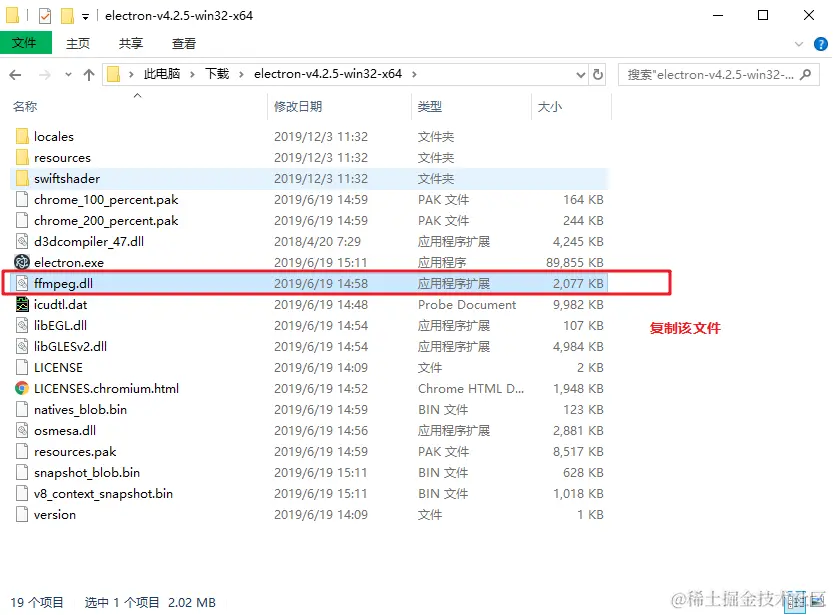Click the Chrome HTML D... type cell

tap(471, 389)
